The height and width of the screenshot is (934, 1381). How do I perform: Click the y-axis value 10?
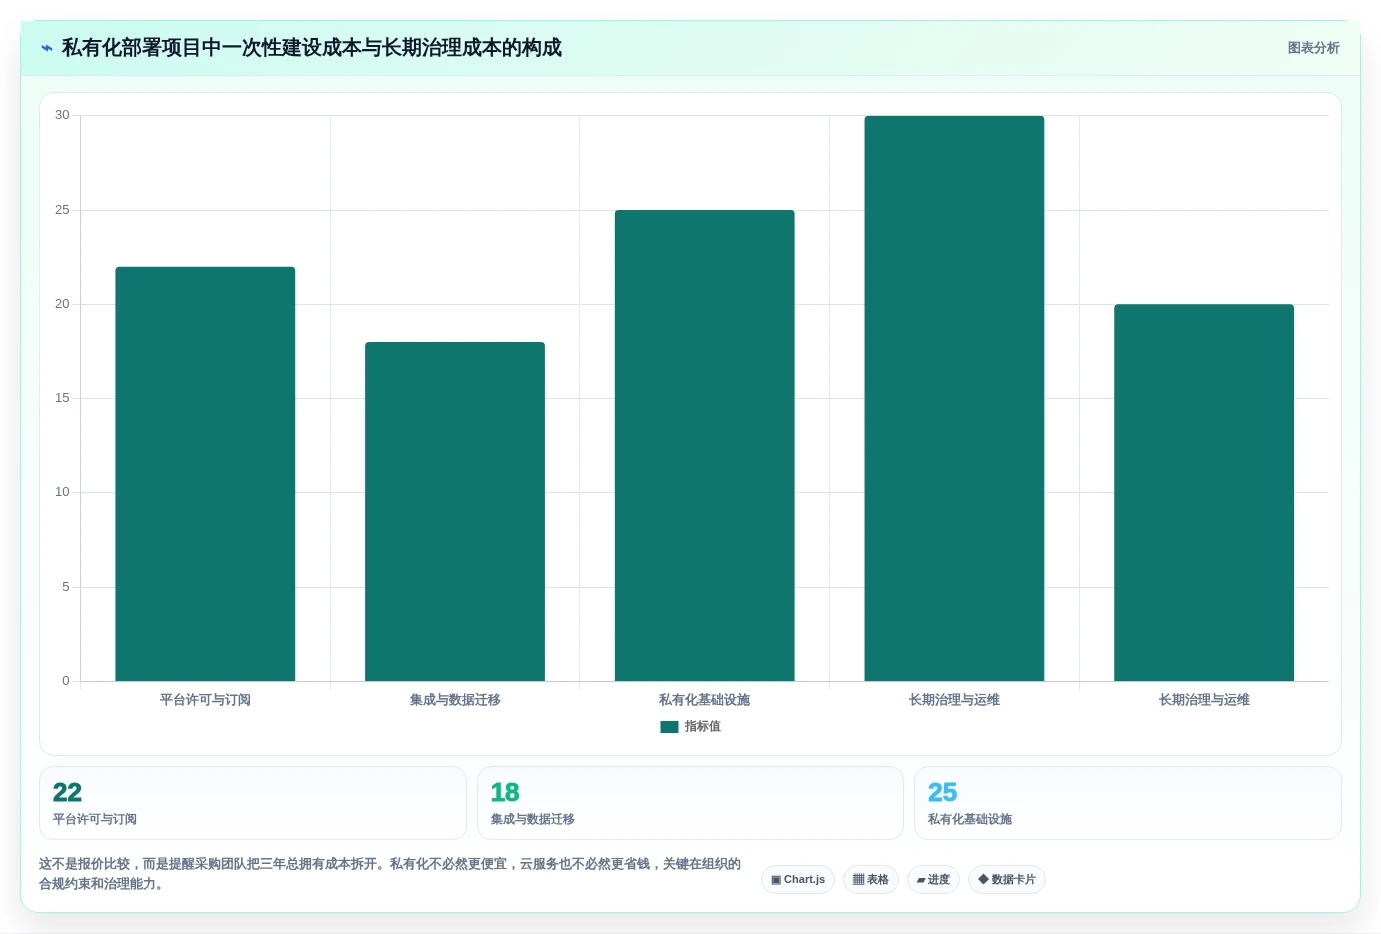click(x=62, y=492)
